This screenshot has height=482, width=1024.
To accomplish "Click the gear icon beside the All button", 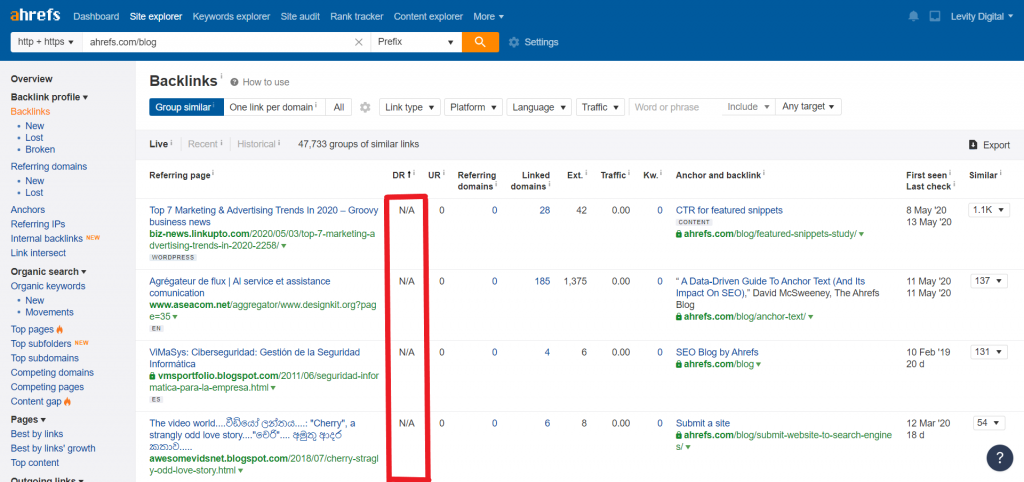I will pyautogui.click(x=365, y=107).
